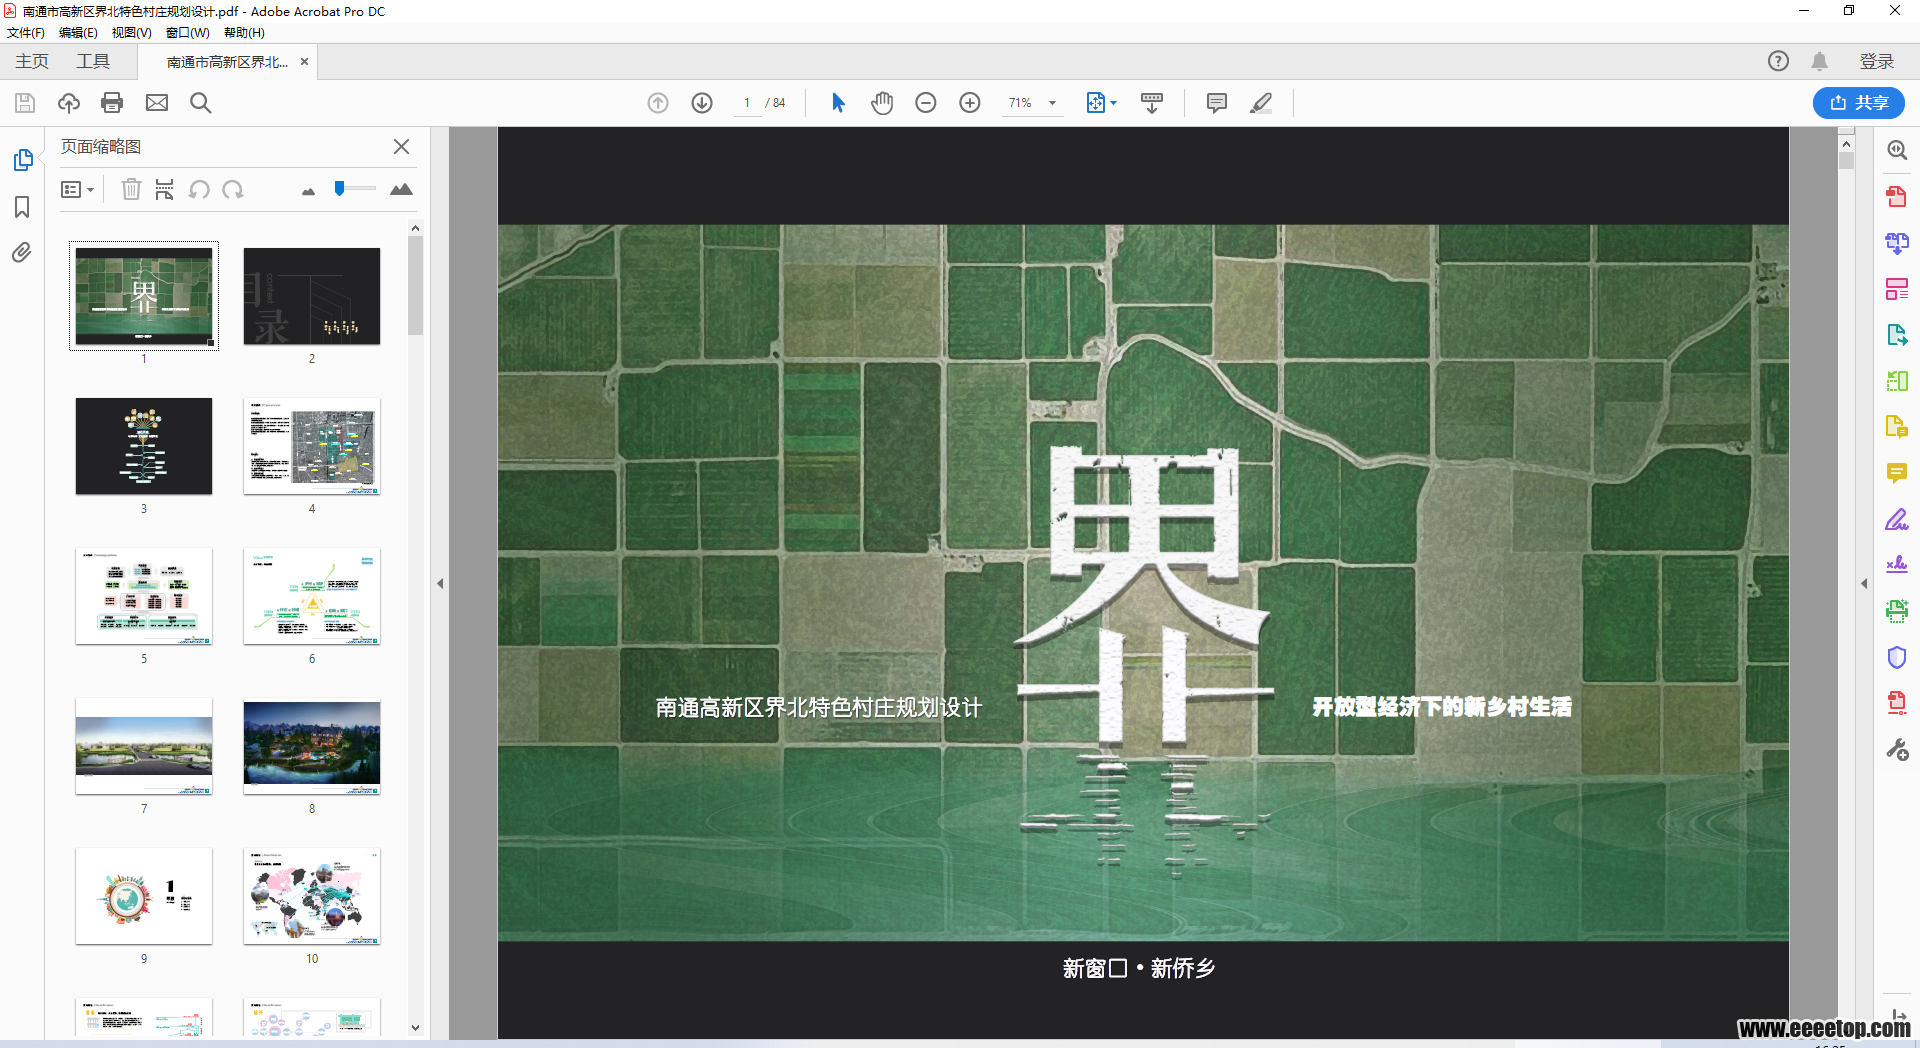Open search tool in right pane
The height and width of the screenshot is (1048, 1920).
point(1897,150)
